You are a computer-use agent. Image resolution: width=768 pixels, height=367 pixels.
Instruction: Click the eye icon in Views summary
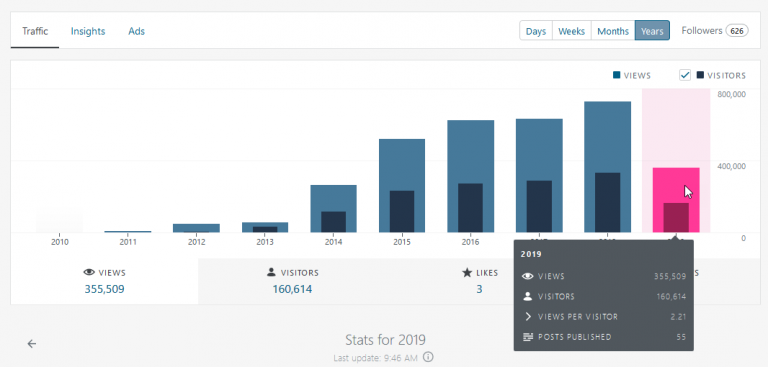tap(89, 273)
